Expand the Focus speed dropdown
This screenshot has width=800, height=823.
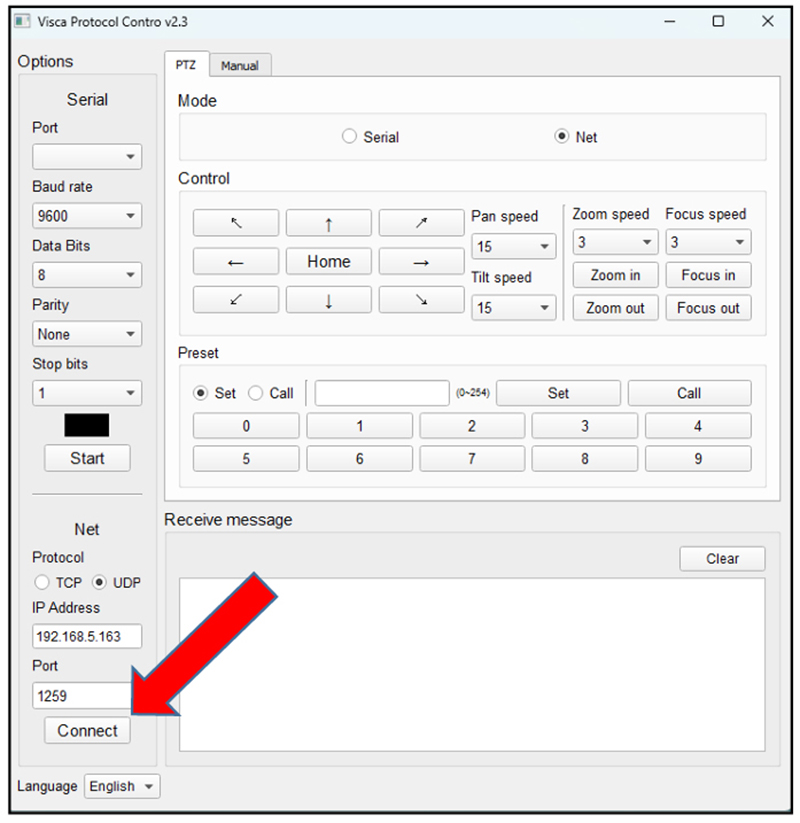click(x=709, y=242)
